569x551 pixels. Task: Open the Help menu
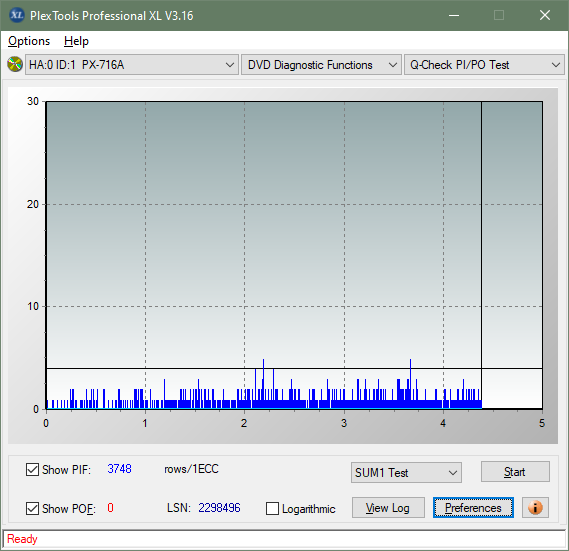(x=76, y=41)
